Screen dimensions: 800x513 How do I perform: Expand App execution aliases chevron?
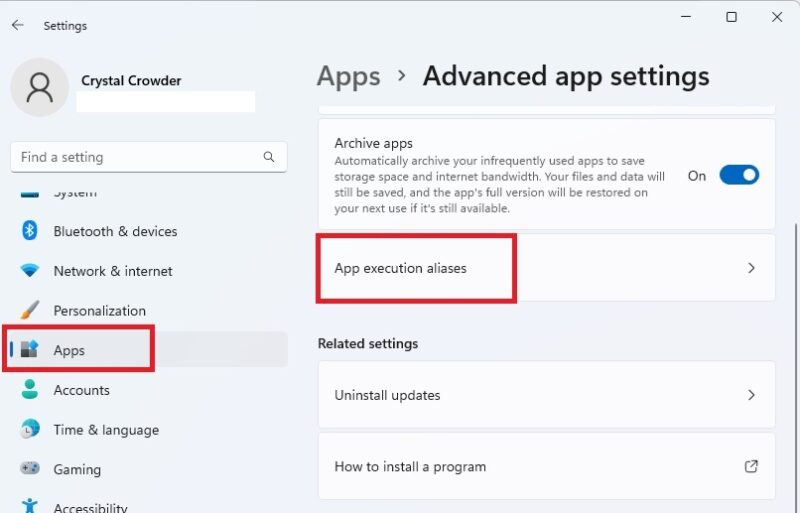pos(751,268)
